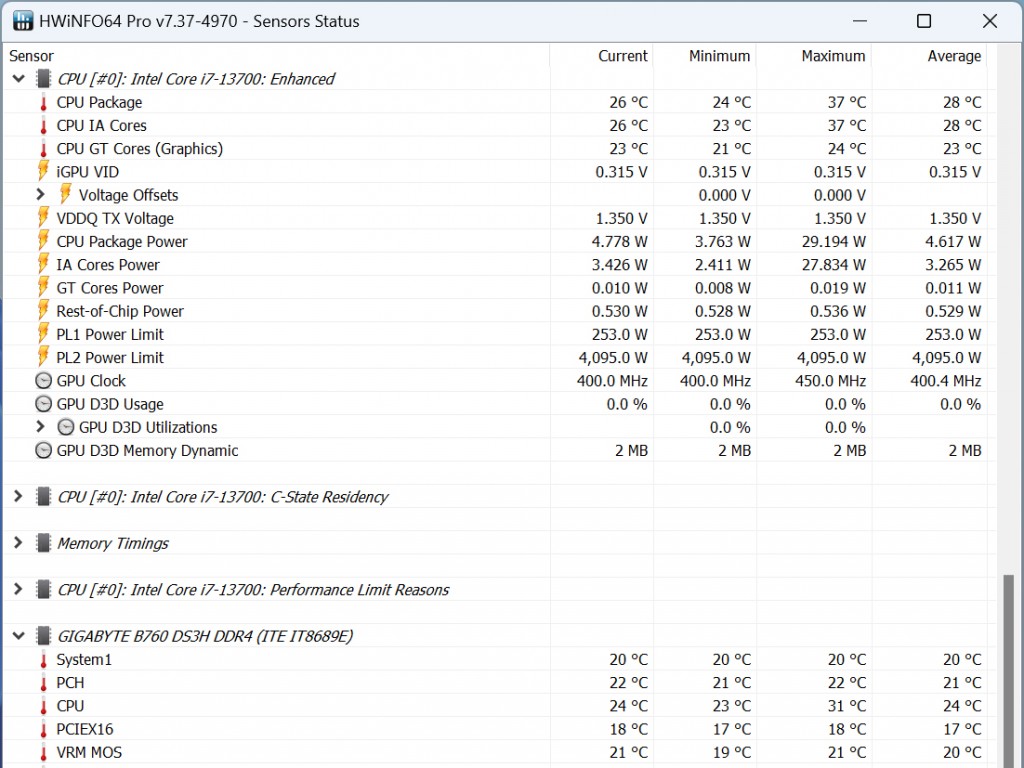Click the lightning icon beside IA Cores Power
This screenshot has width=1024, height=768.
point(43,264)
